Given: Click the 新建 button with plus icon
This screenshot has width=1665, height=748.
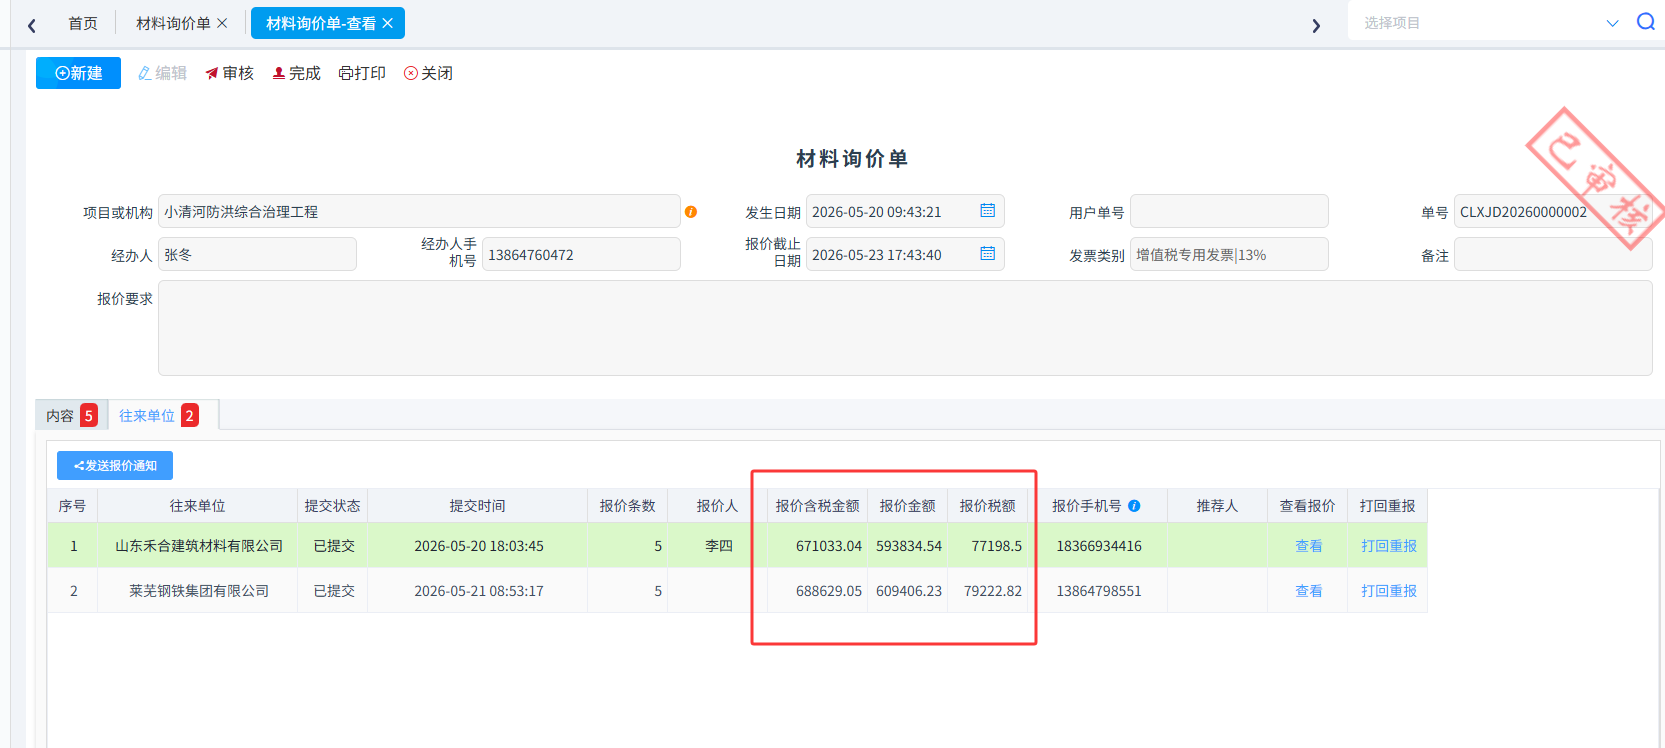Looking at the screenshot, I should click(x=78, y=73).
